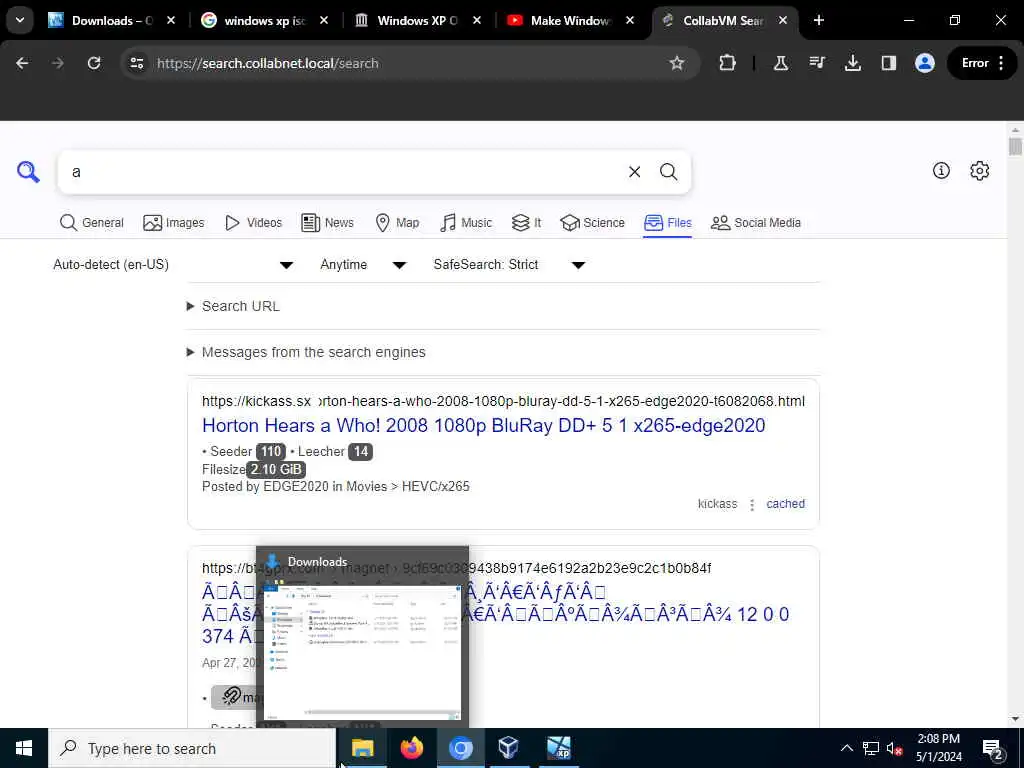Open a new browser tab
The width and height of the screenshot is (1024, 768).
818,20
